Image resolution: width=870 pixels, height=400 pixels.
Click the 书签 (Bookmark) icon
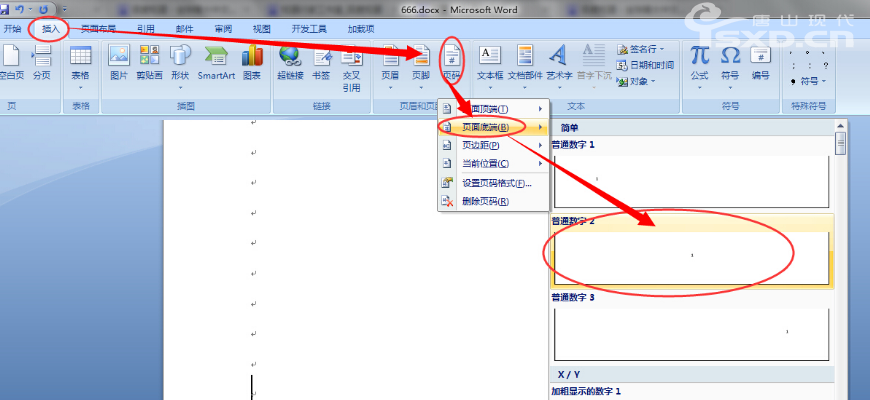coord(321,61)
